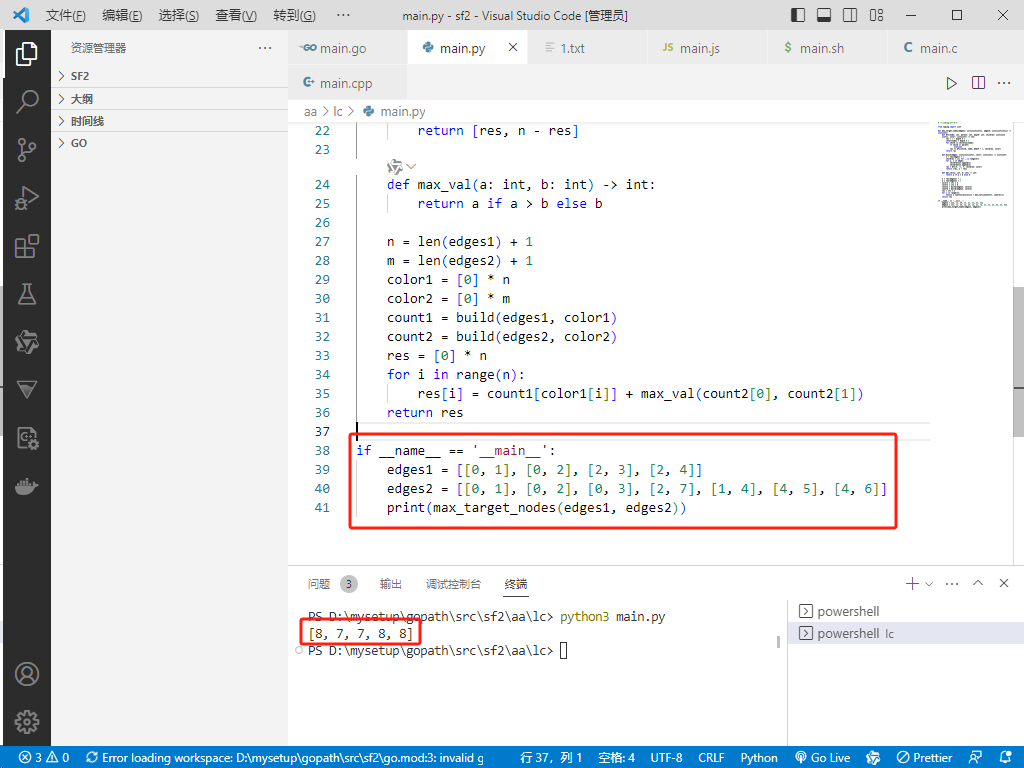Select the 终端 terminal panel tab

516,584
